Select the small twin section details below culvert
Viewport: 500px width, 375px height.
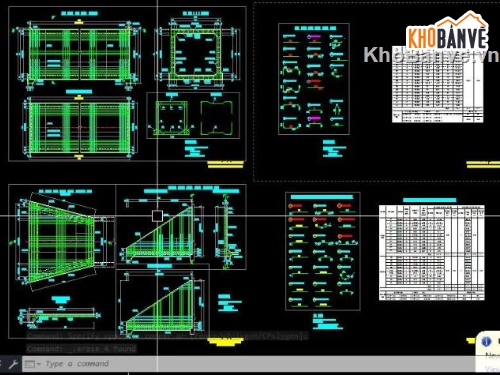pyautogui.click(x=193, y=115)
